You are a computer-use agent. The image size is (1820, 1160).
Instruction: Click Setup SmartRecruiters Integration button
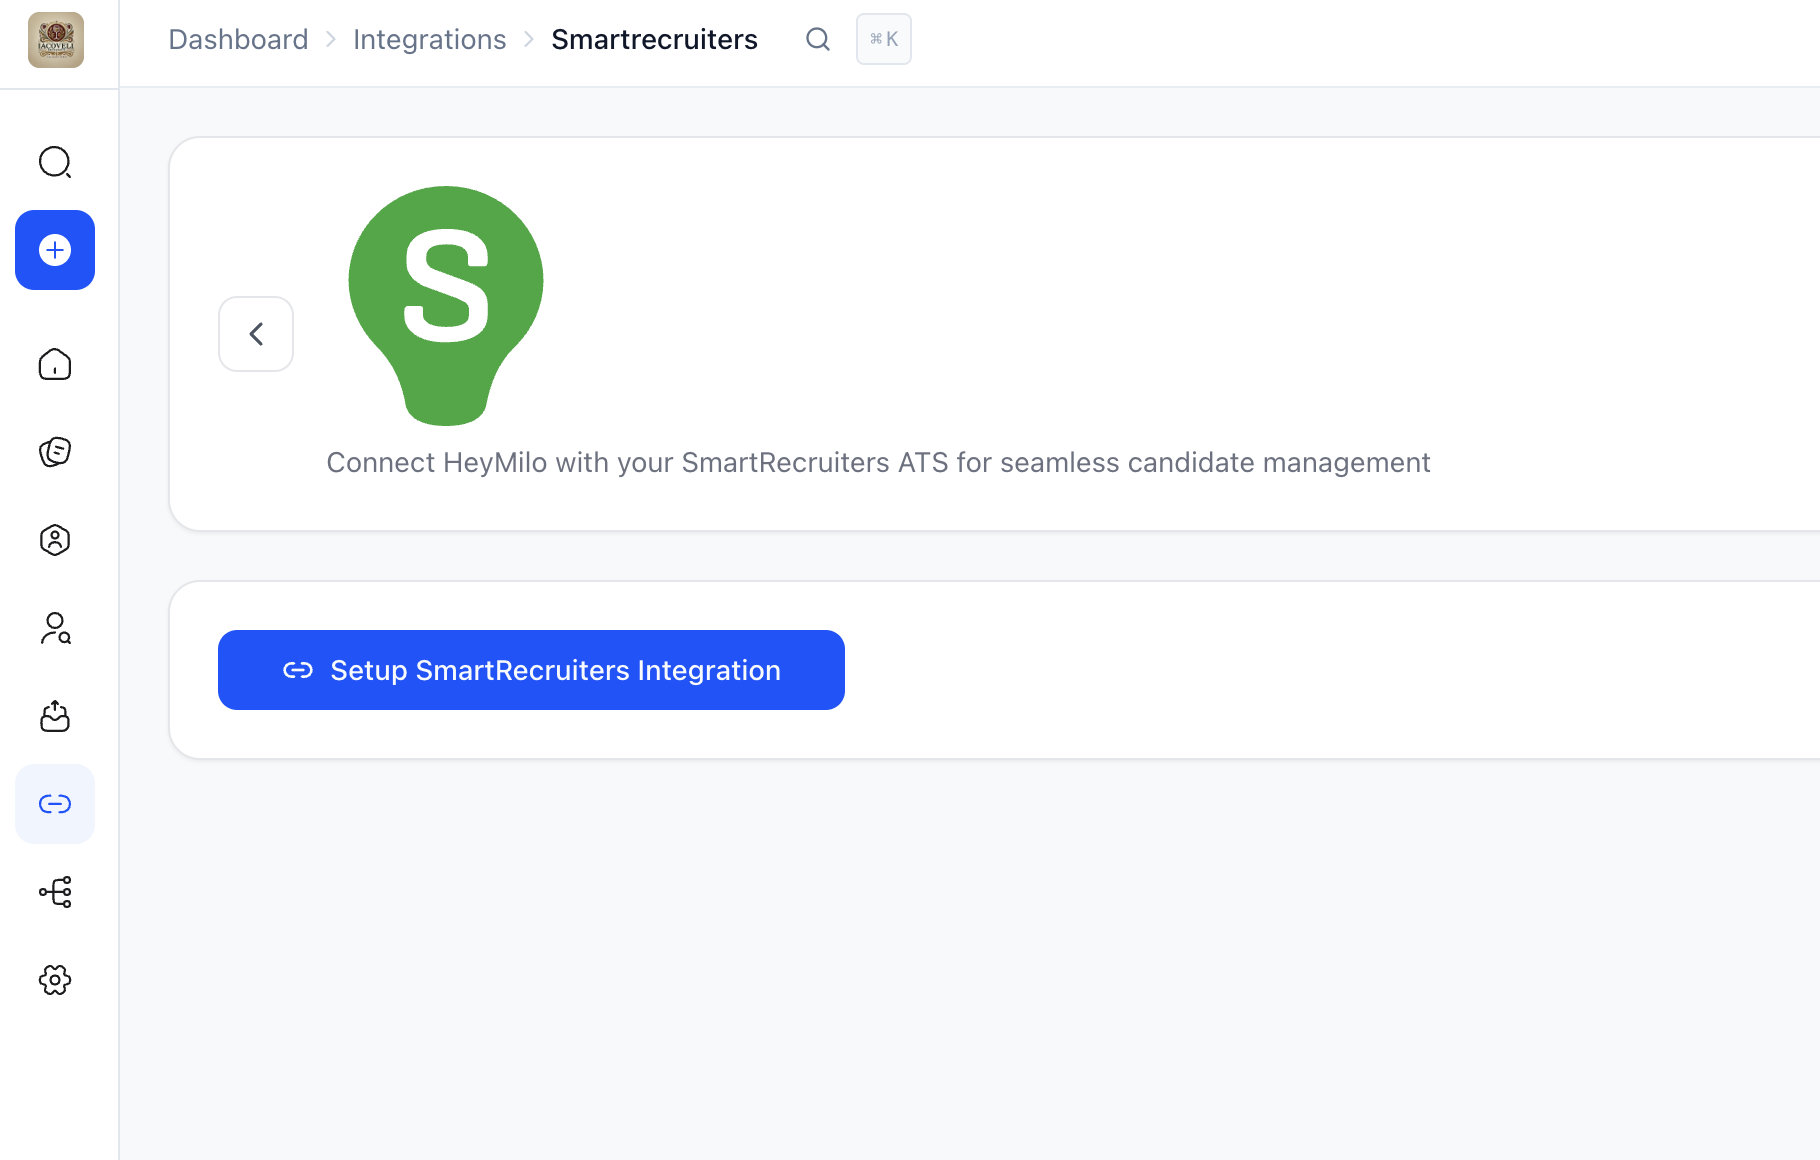coord(531,670)
